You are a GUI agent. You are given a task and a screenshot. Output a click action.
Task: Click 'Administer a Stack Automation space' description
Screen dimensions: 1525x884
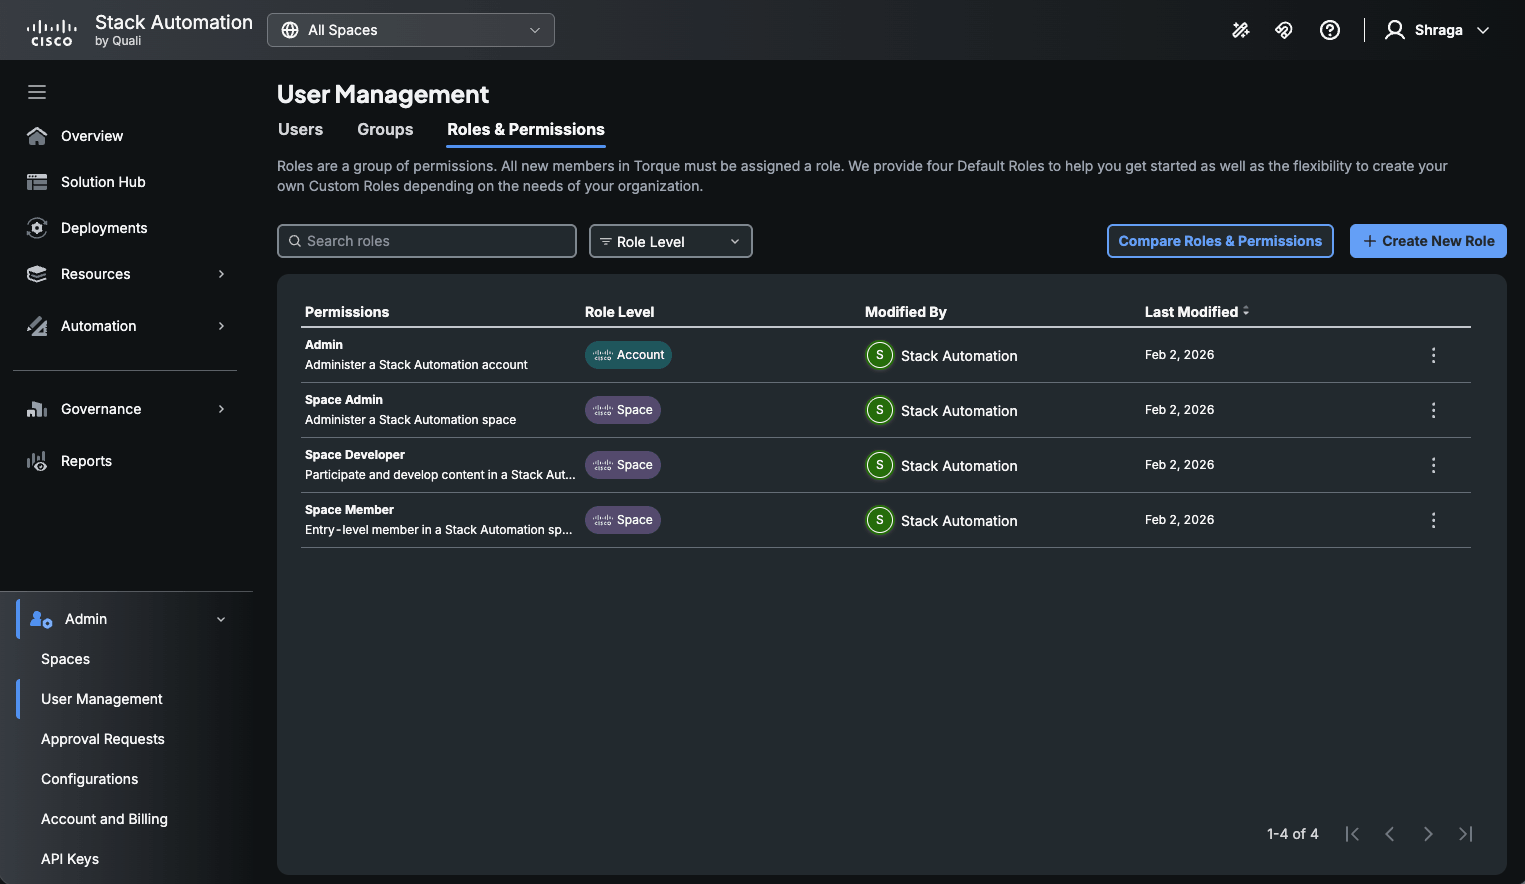pyautogui.click(x=411, y=420)
